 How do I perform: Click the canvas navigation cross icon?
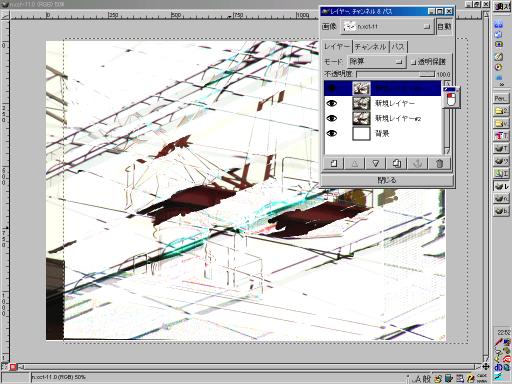click(x=486, y=367)
